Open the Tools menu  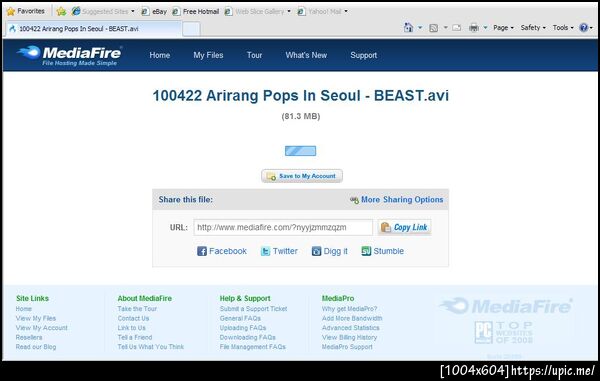(x=563, y=28)
